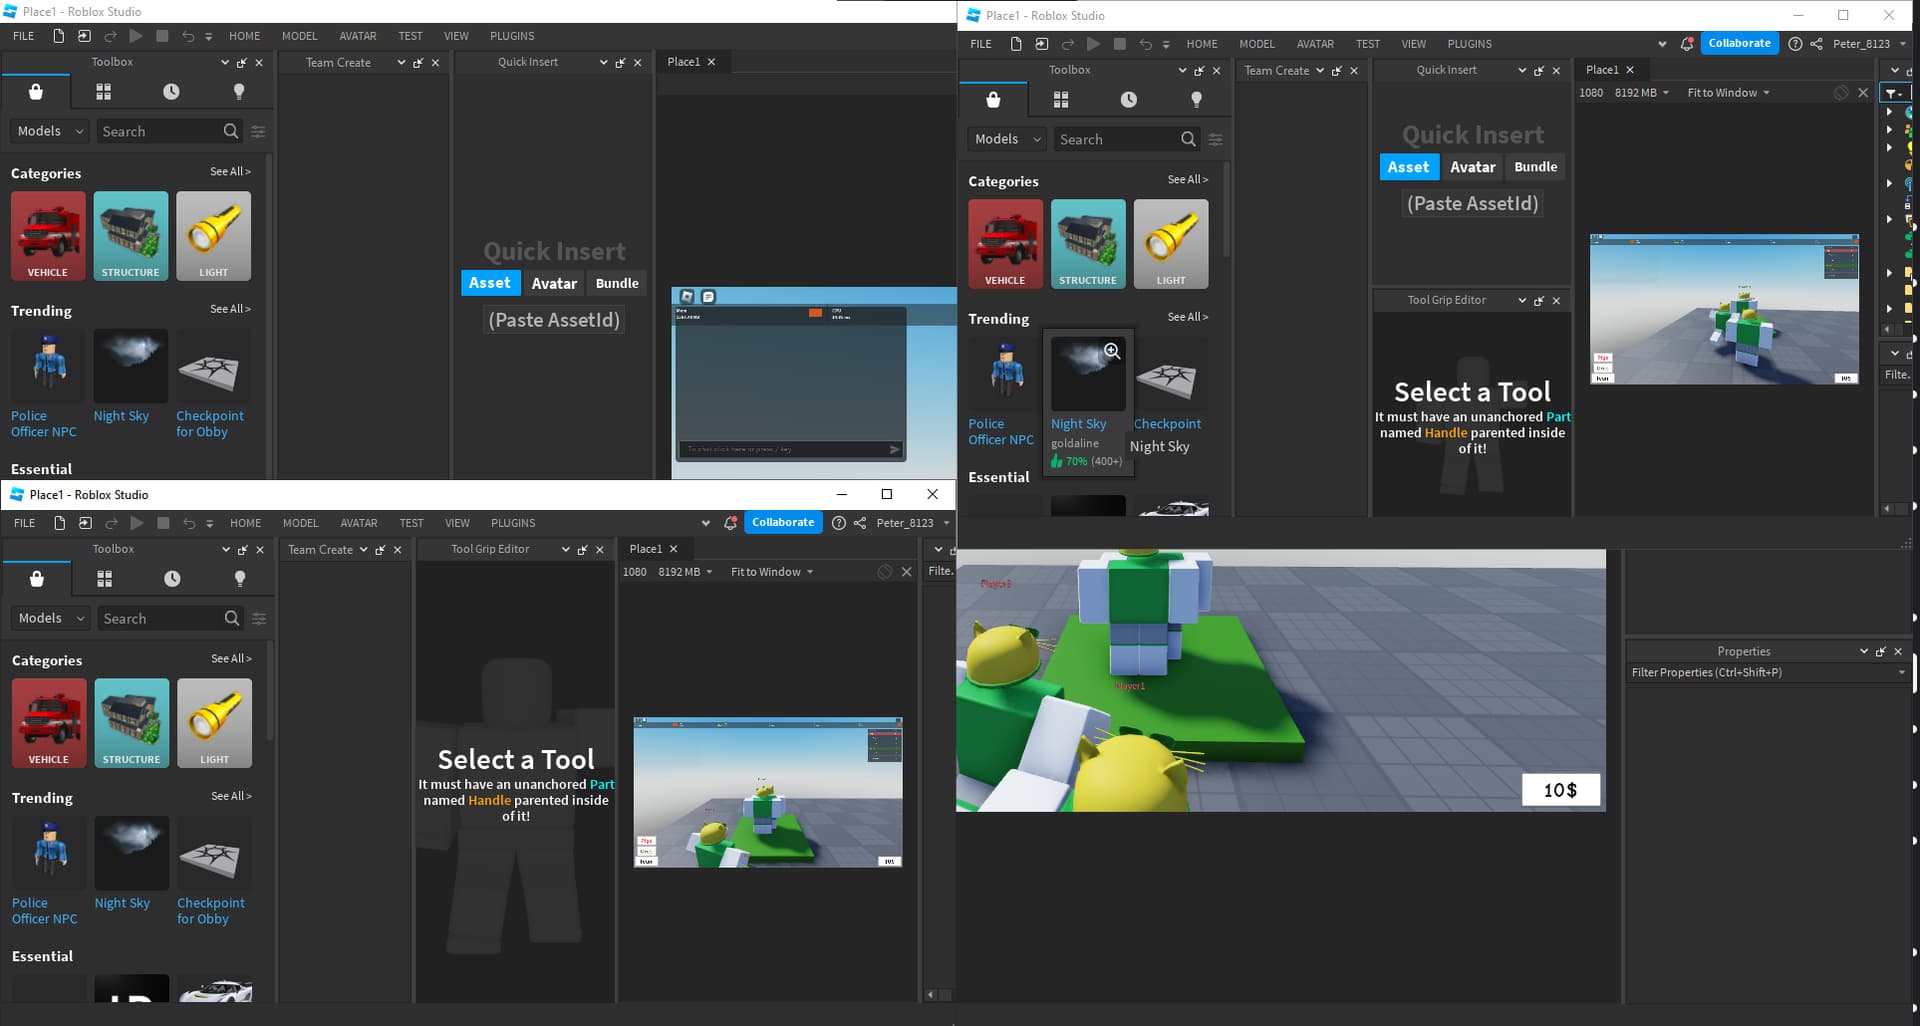Open Inventory grid tab in top-left Toolbox
Screen dimensions: 1920x1026
[103, 92]
